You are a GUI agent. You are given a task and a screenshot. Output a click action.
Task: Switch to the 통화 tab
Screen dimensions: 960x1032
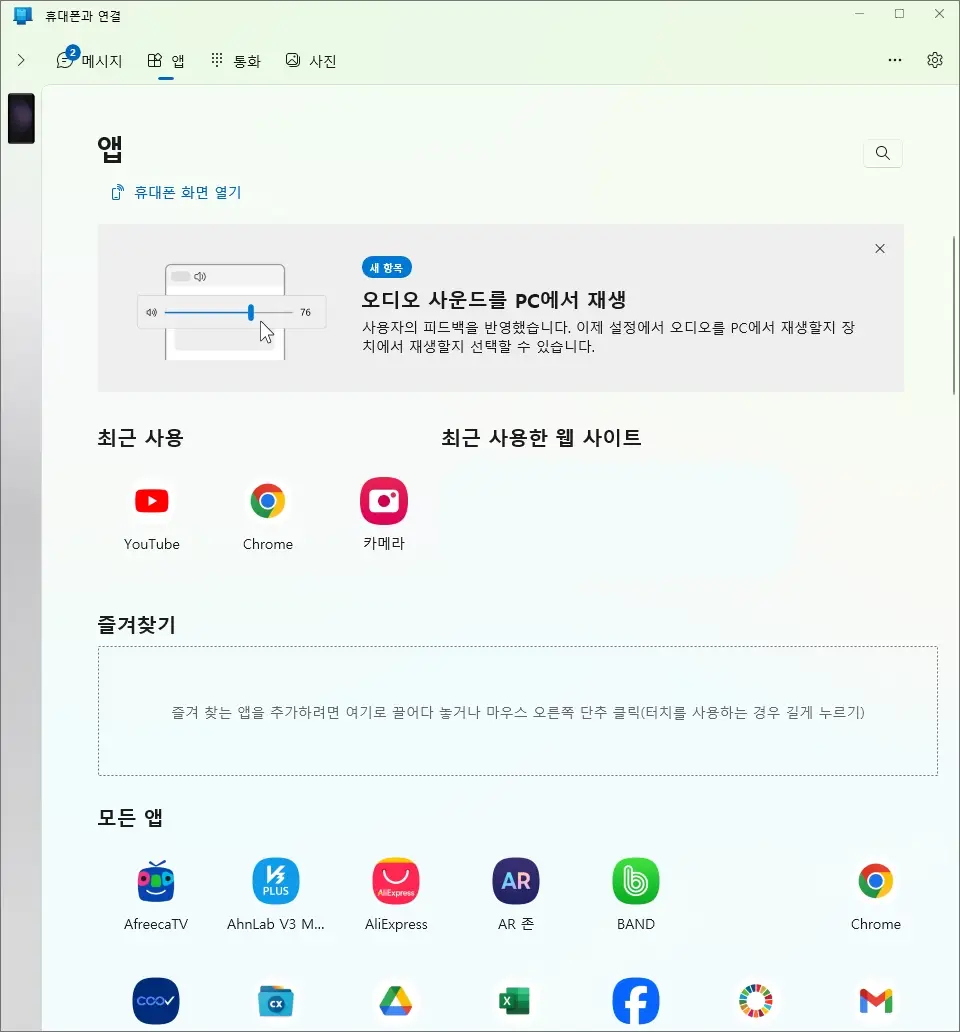(235, 60)
